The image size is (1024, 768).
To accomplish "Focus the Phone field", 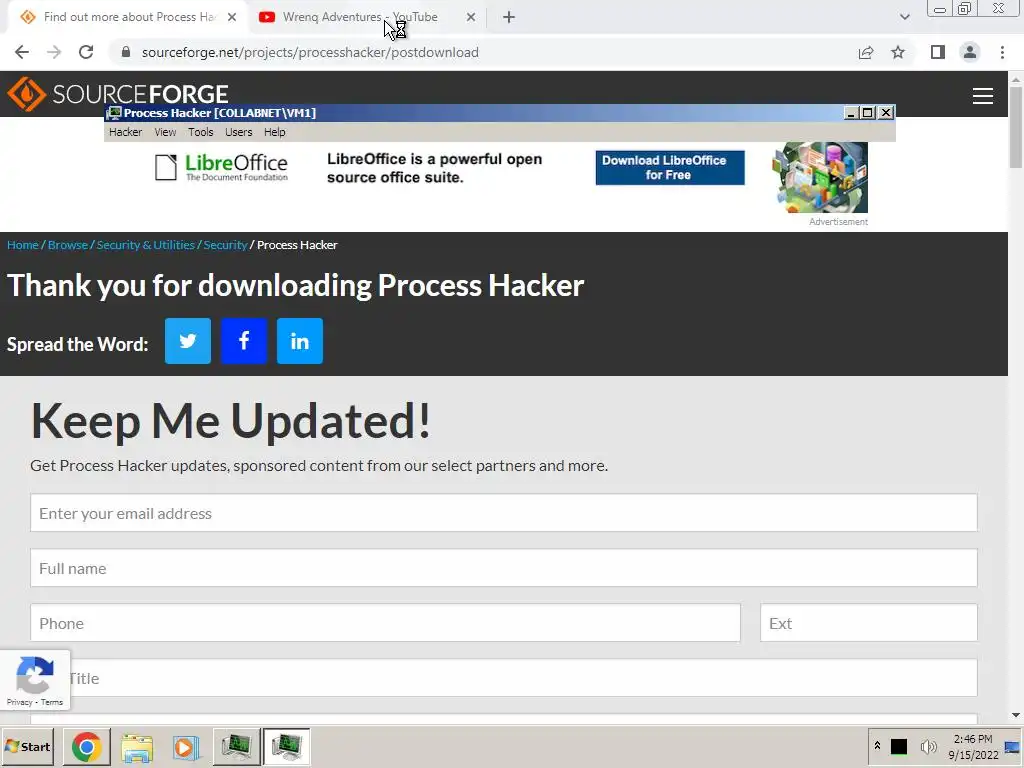I will pos(385,623).
